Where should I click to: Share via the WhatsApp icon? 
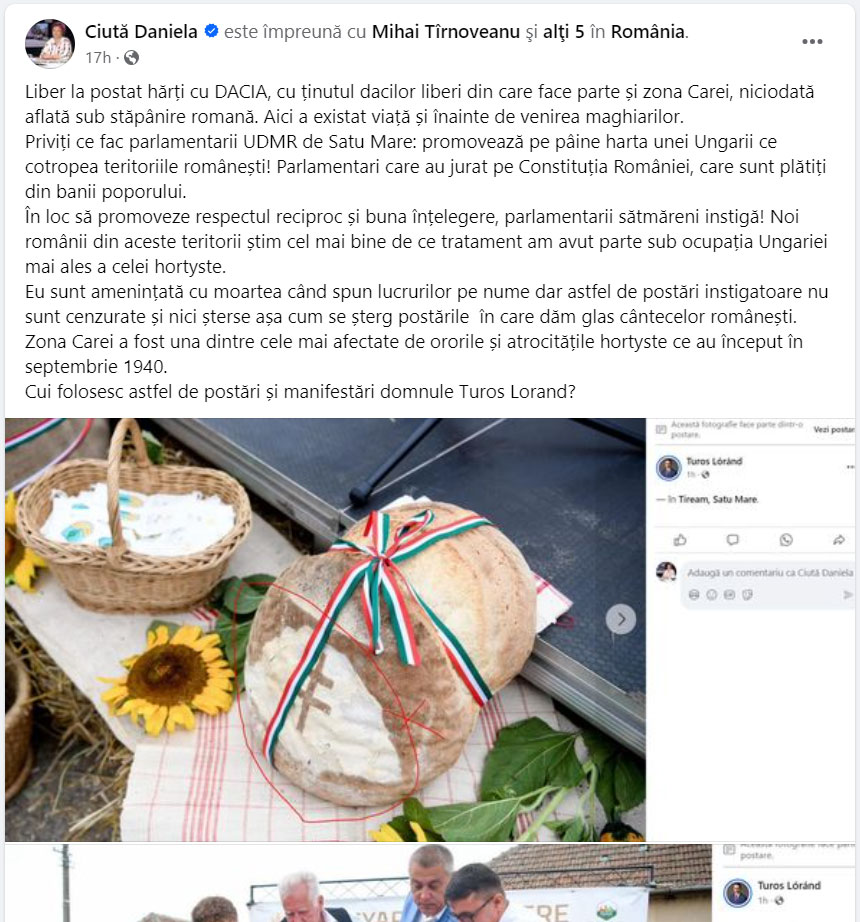786,540
